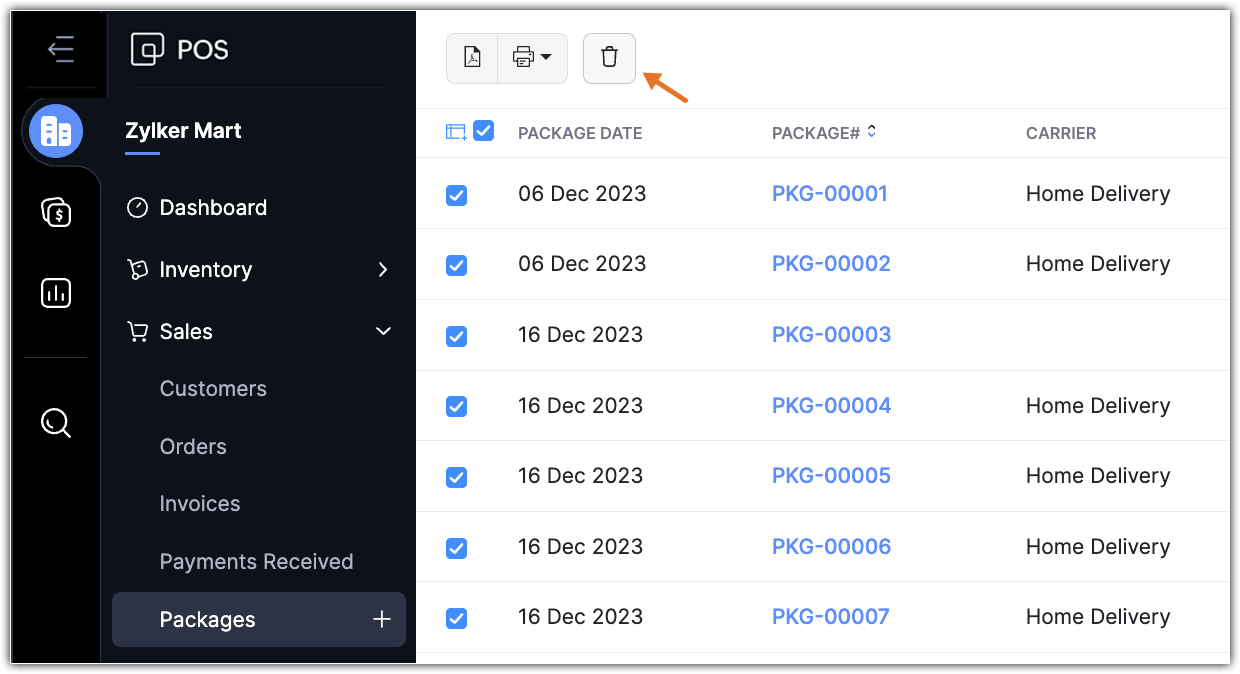Open the Invoices sidebar item
This screenshot has height=674, width=1240.
click(x=200, y=504)
